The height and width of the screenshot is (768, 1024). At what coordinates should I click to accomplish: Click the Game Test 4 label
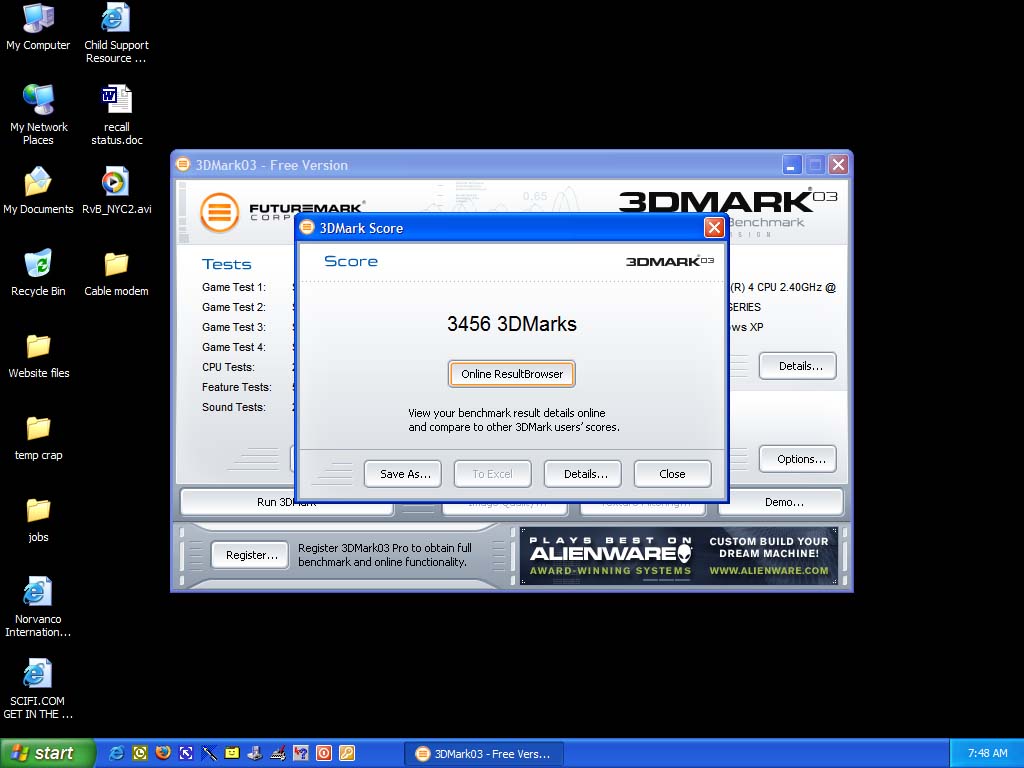pos(234,347)
